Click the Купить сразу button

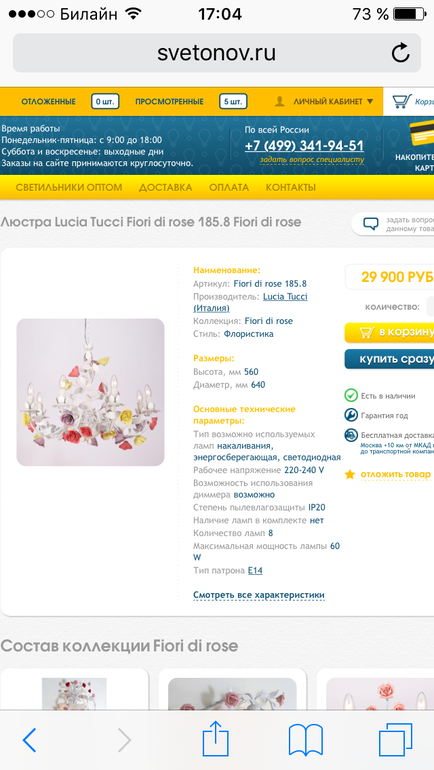pos(389,359)
